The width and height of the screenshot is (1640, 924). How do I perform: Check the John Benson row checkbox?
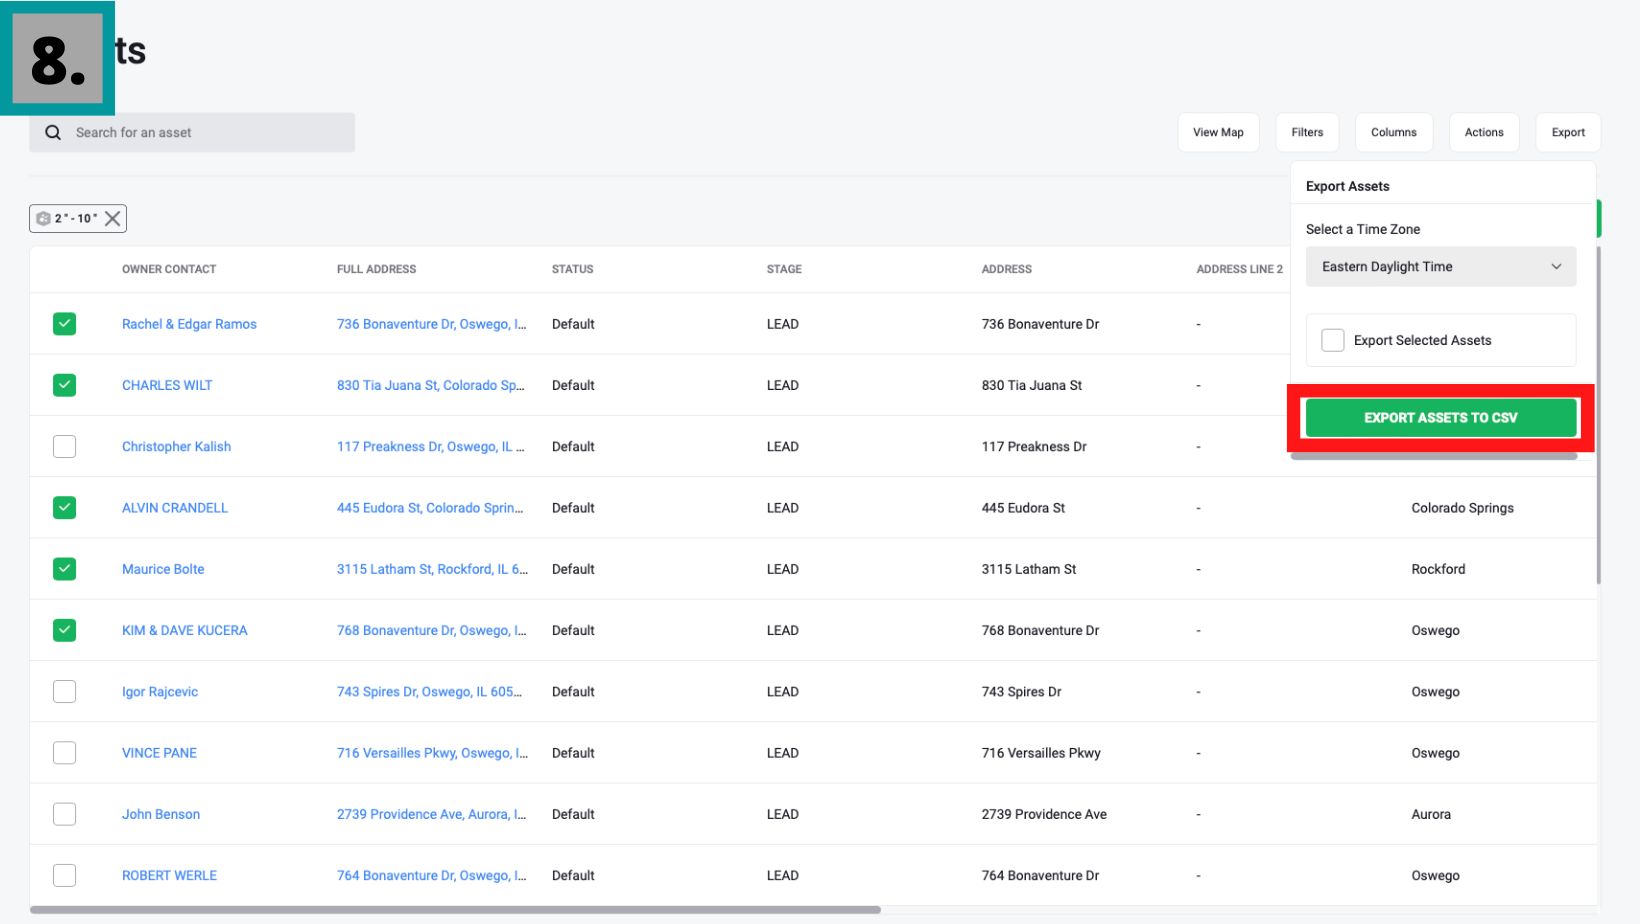pyautogui.click(x=64, y=814)
